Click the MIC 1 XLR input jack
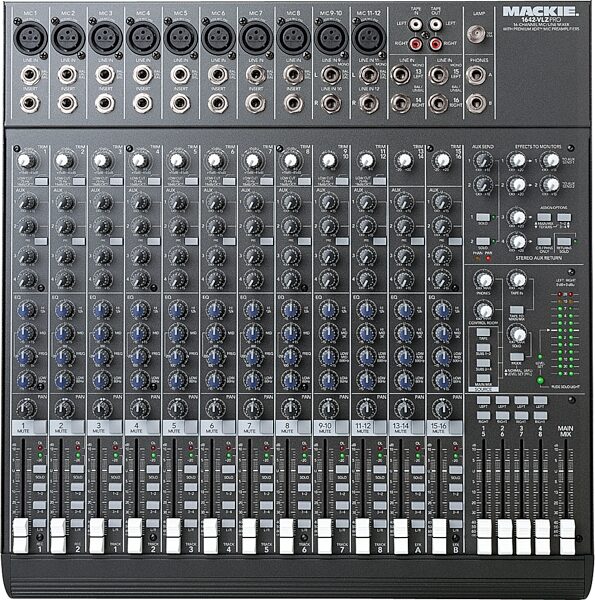595x600 pixels. pos(30,39)
